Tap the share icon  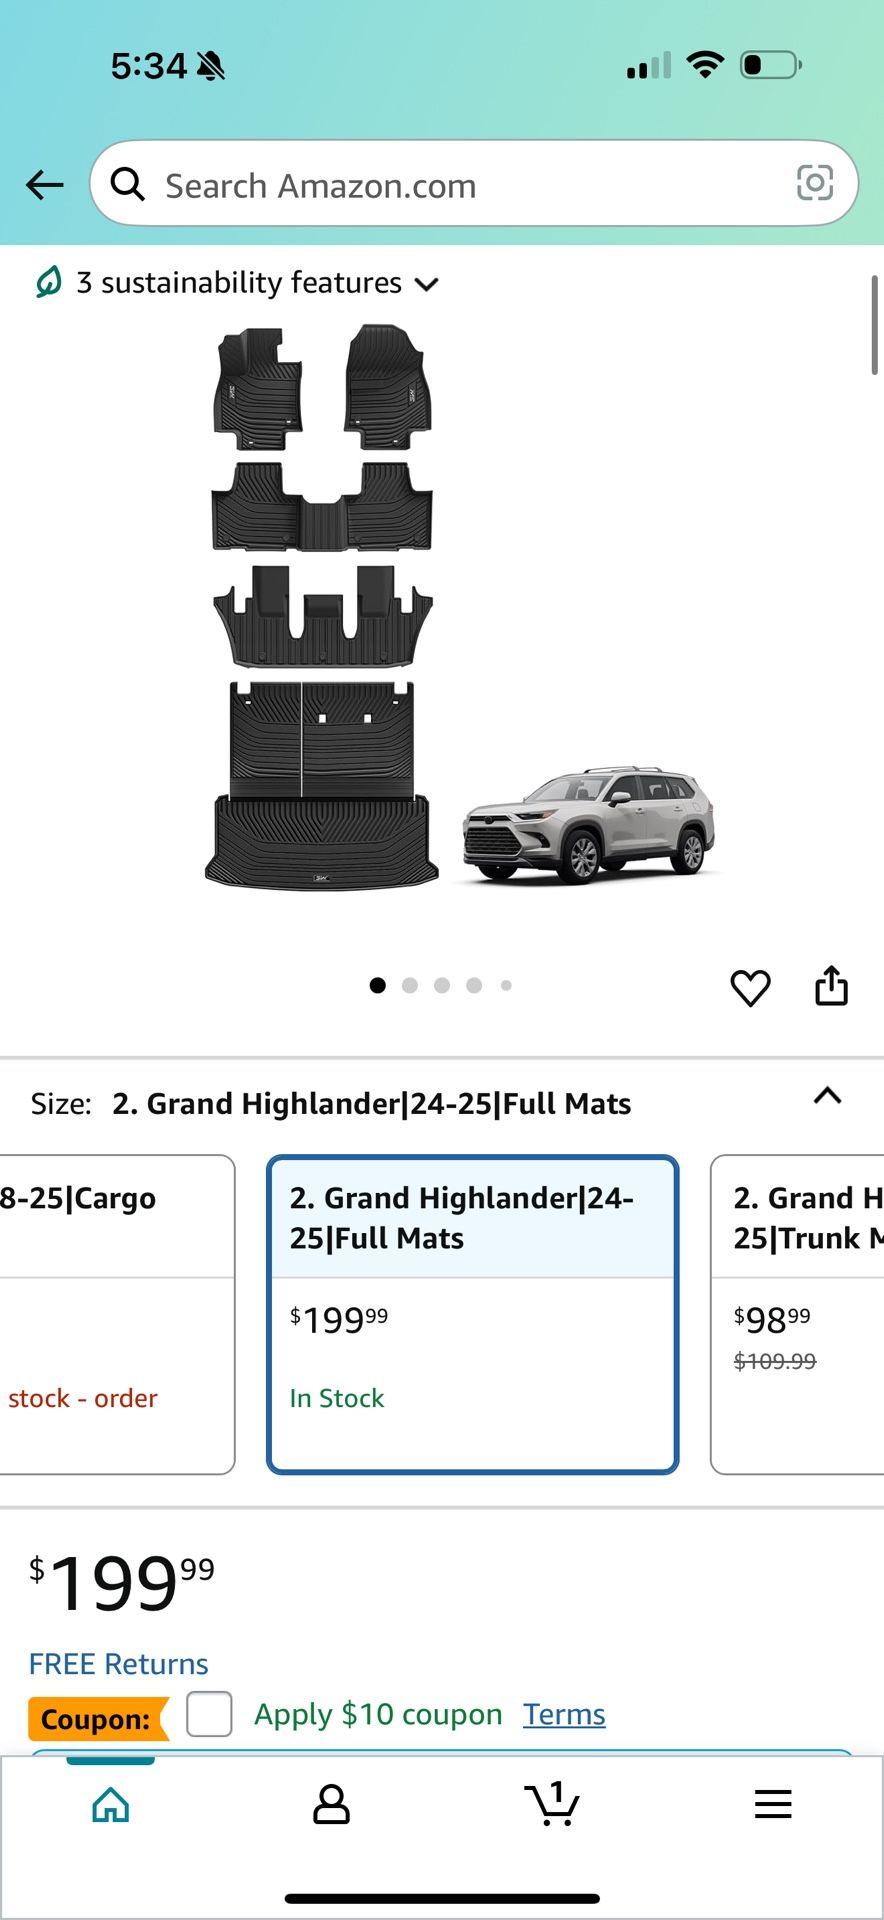pyautogui.click(x=831, y=986)
